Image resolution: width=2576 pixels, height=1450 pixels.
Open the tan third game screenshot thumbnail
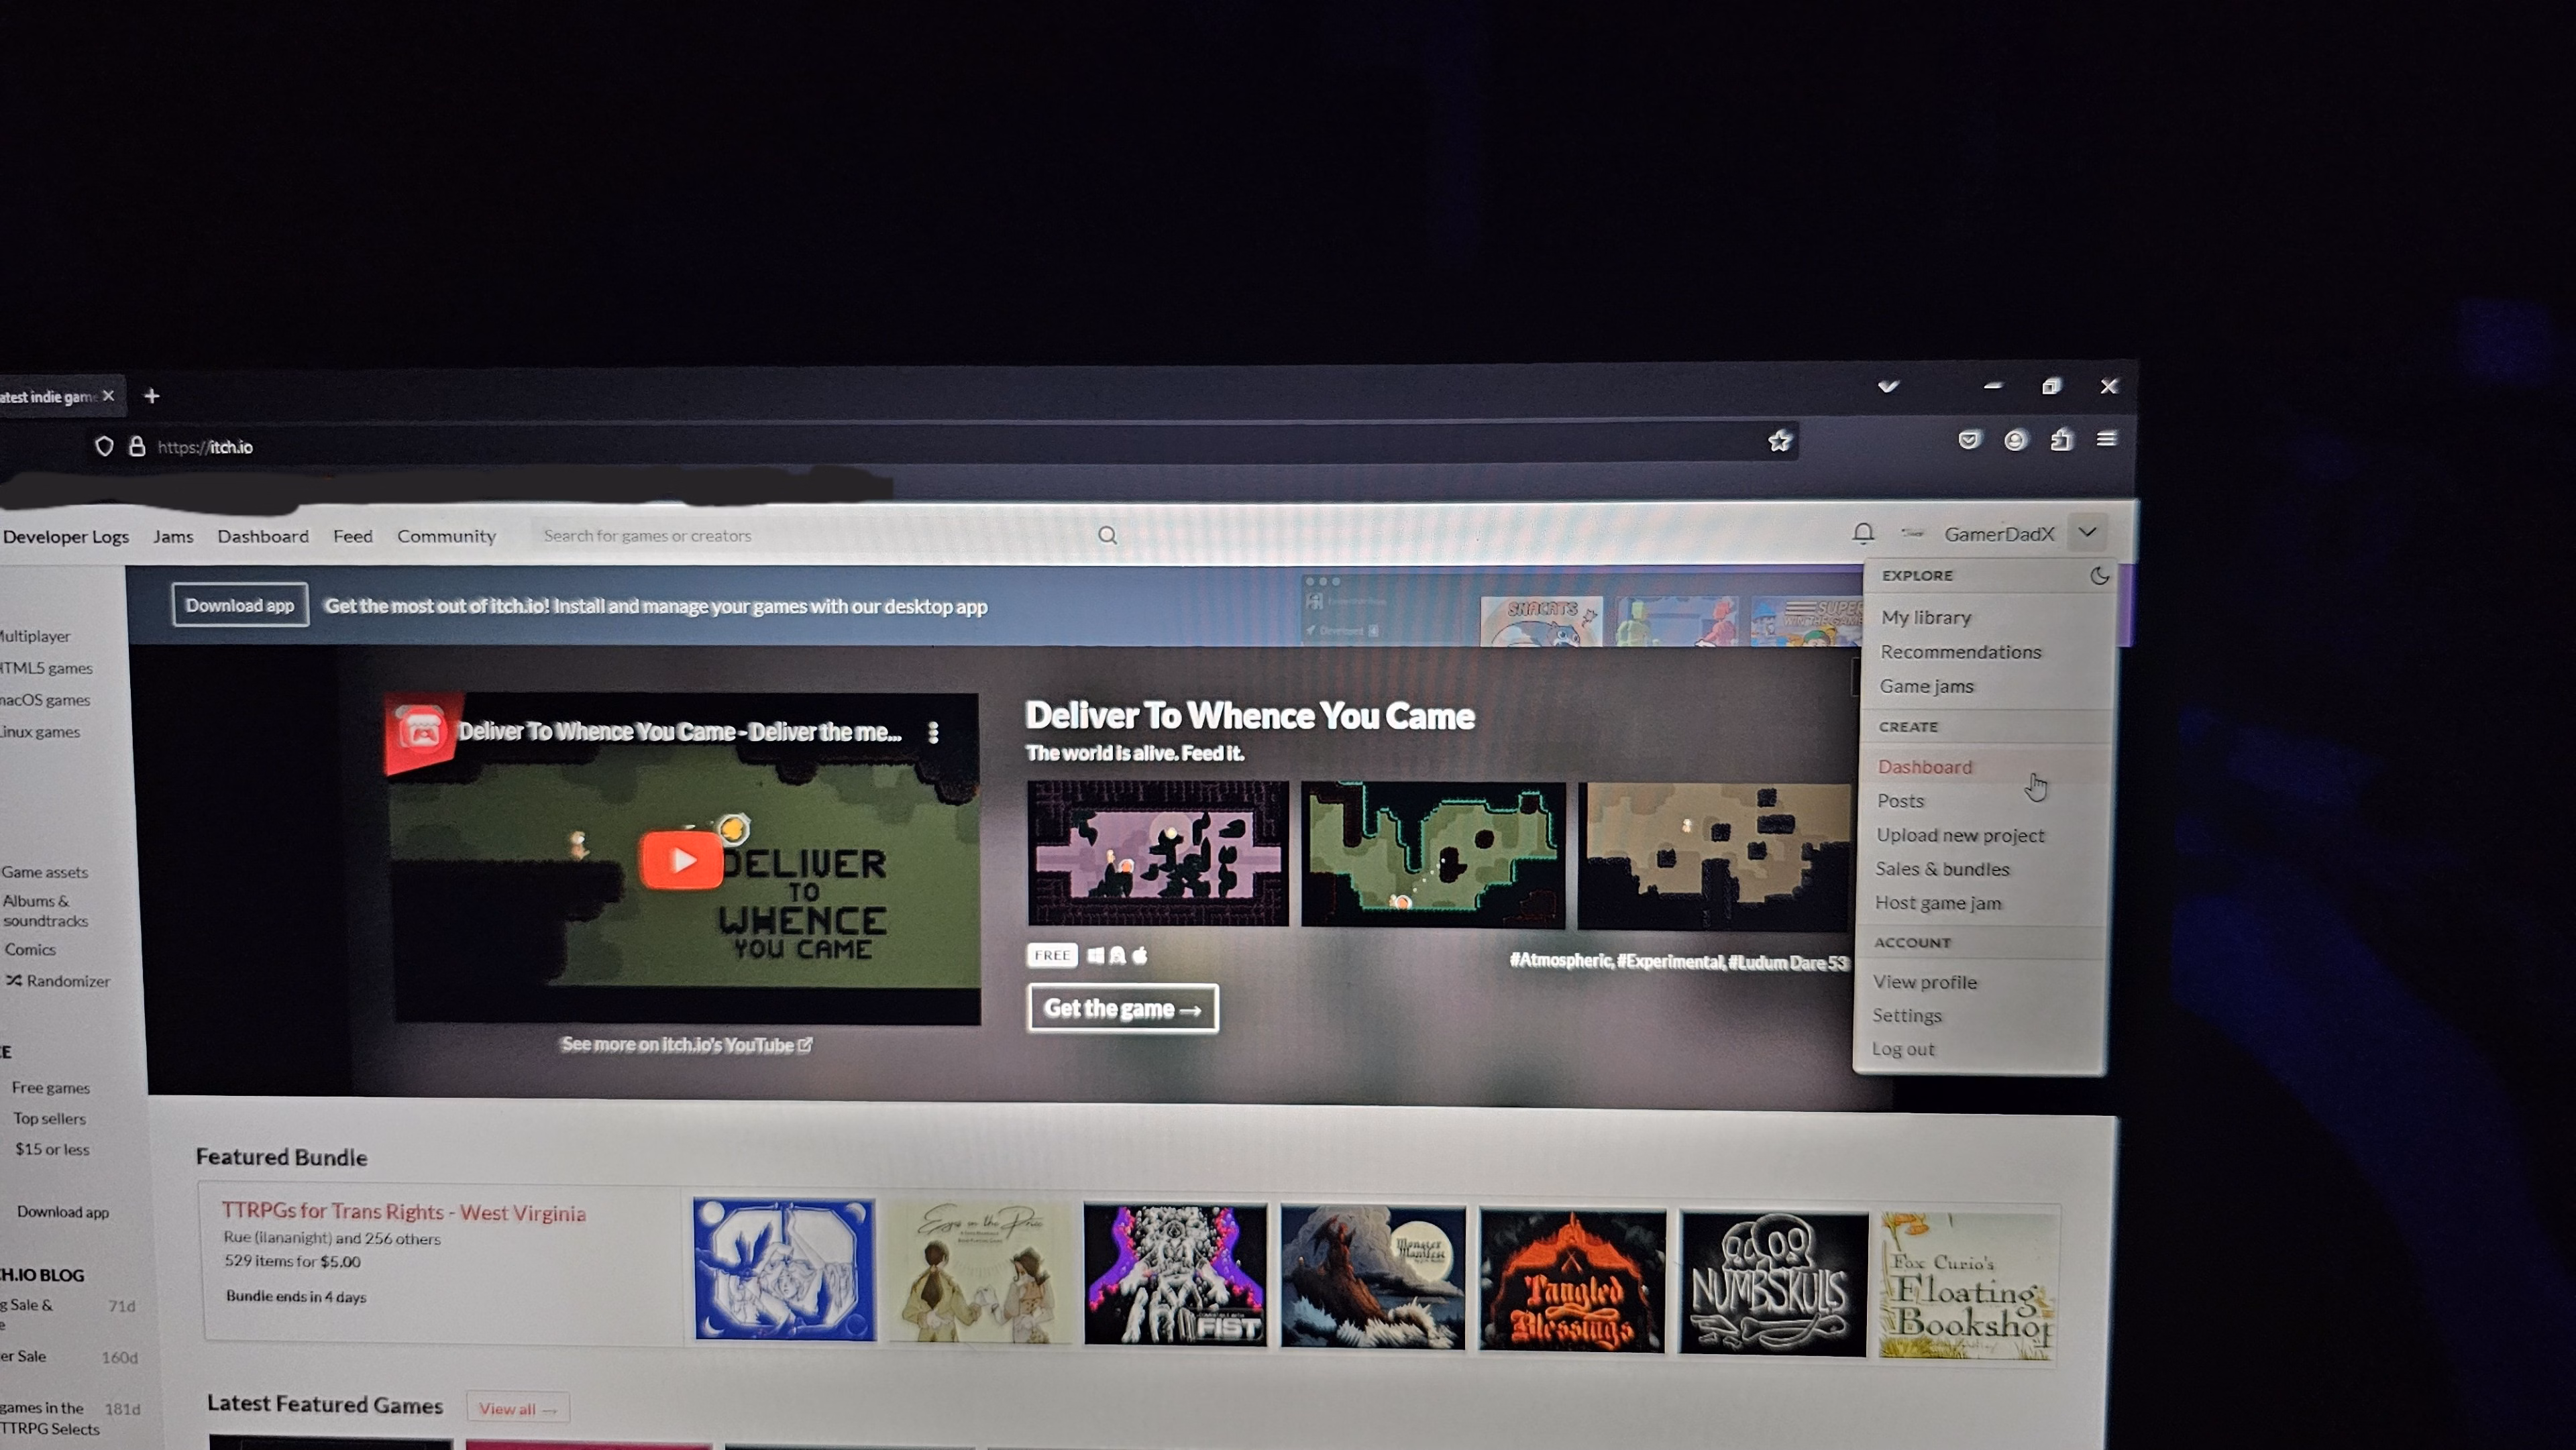click(1714, 858)
